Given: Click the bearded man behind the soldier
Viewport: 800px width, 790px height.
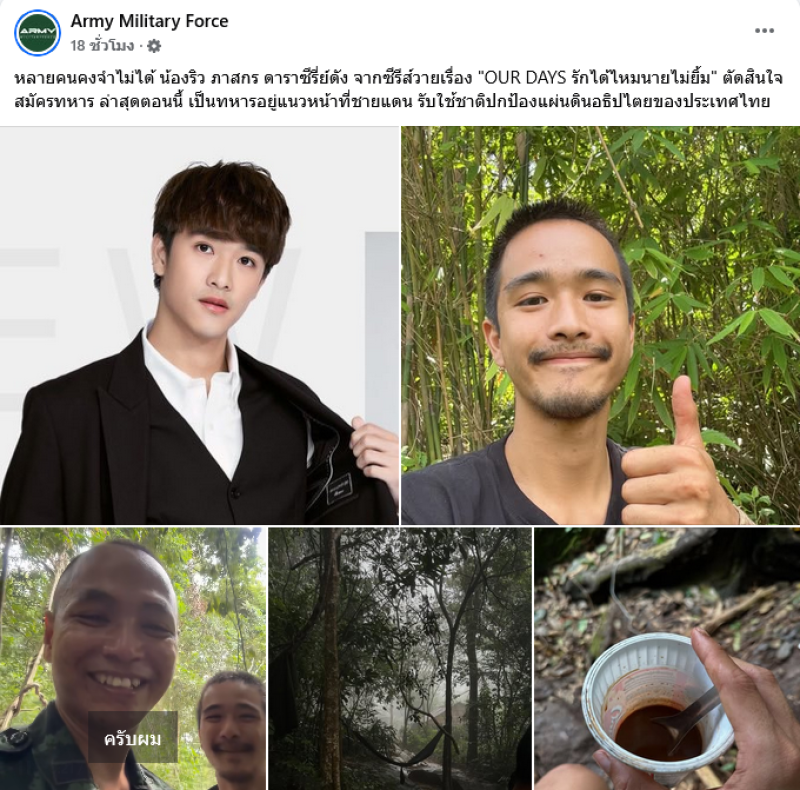Looking at the screenshot, I should point(232,730).
